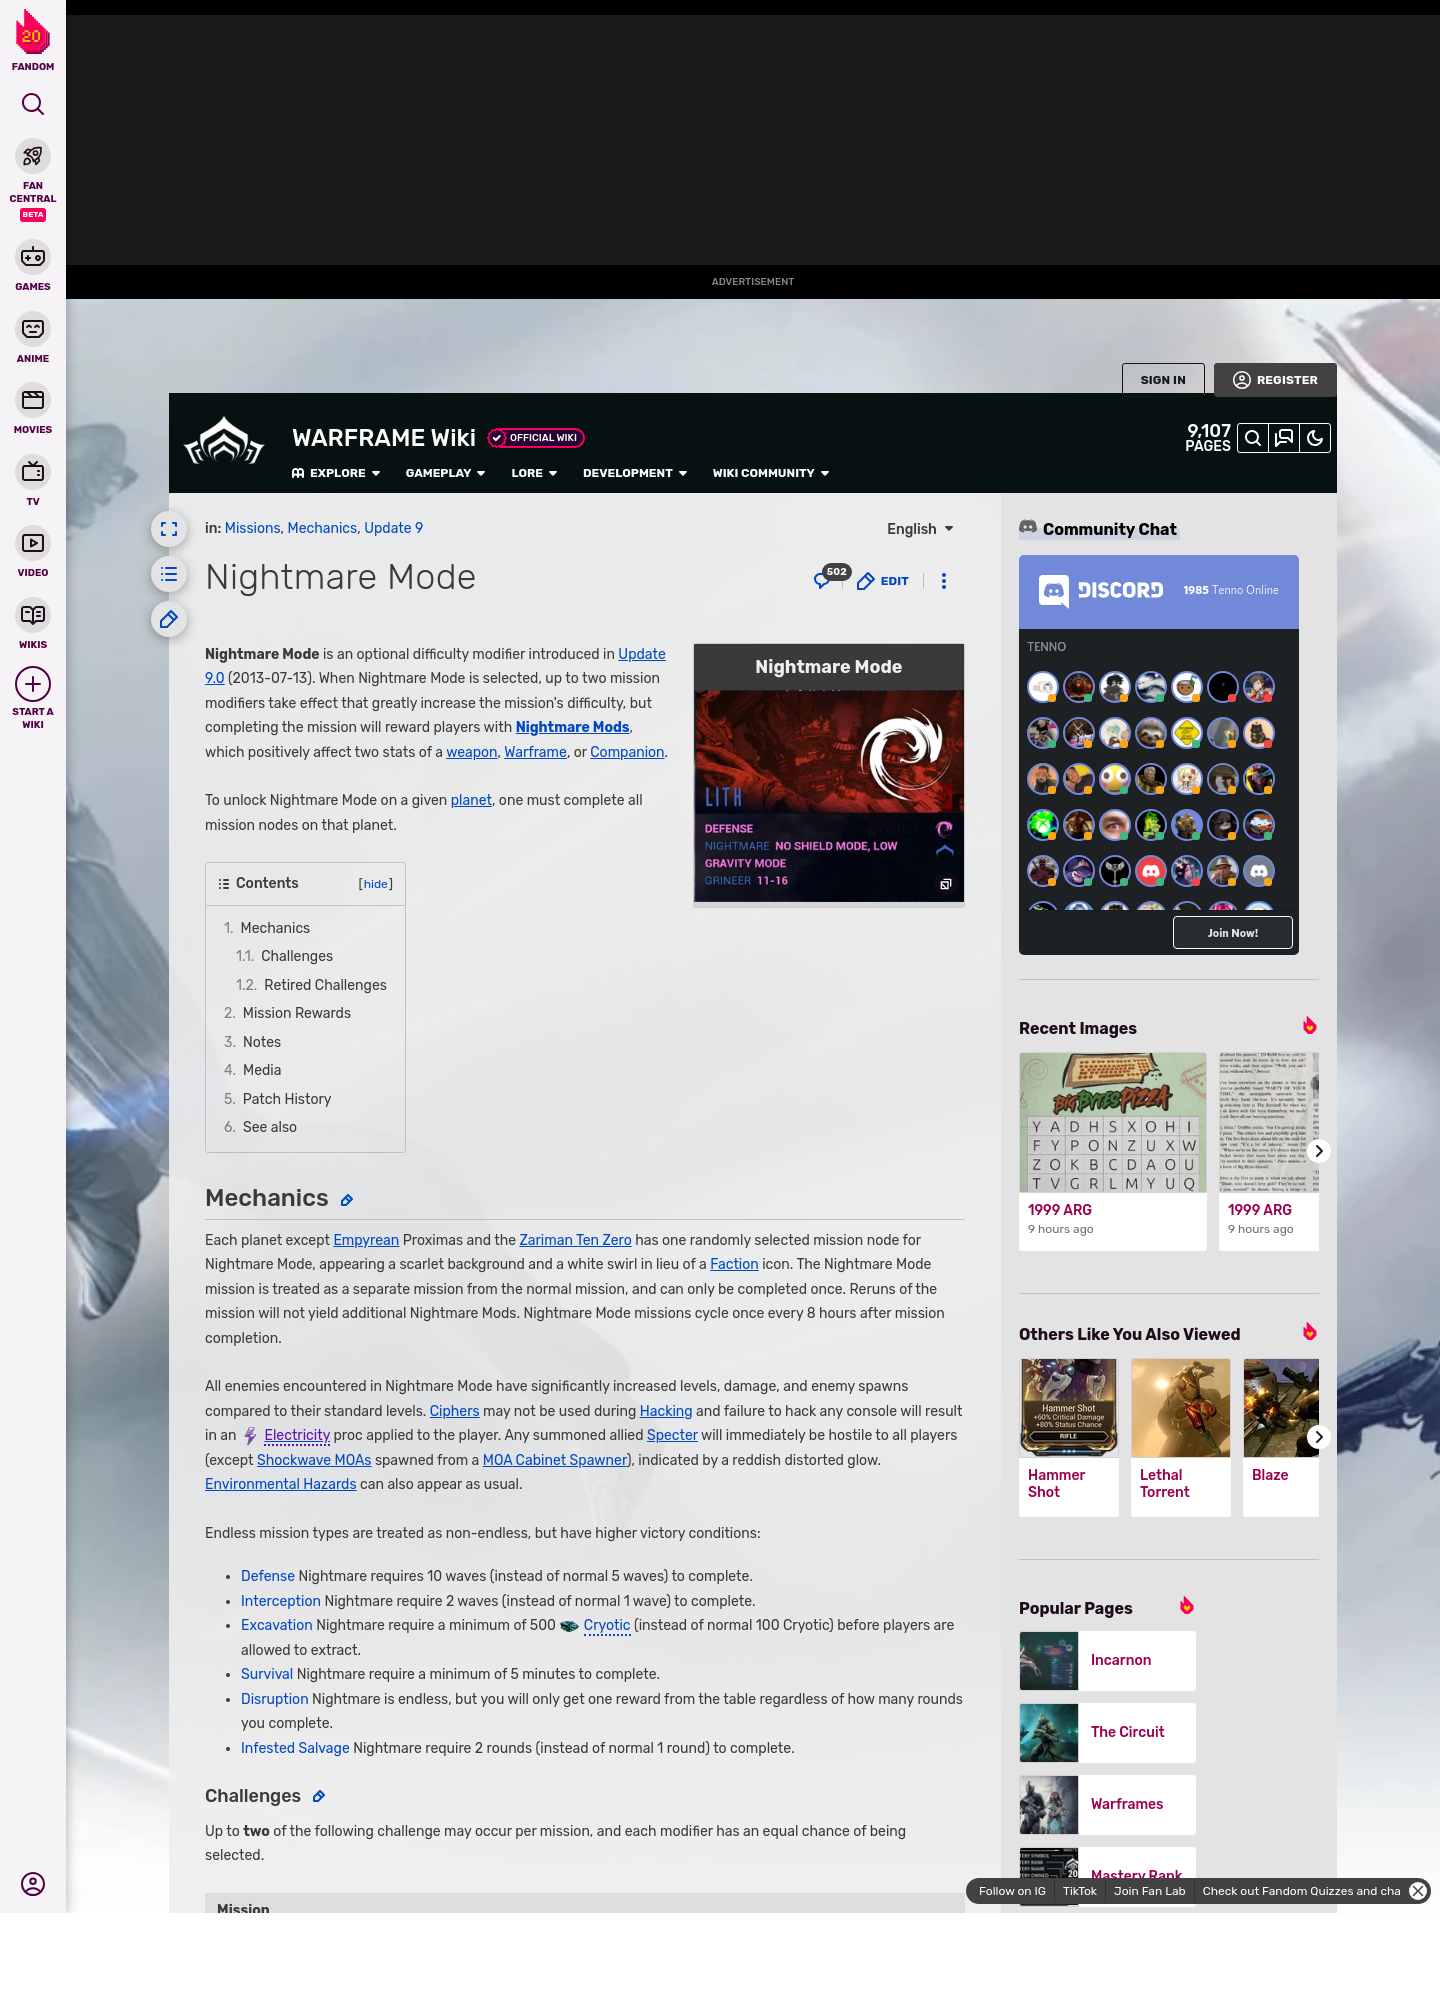This screenshot has width=1440, height=2000.
Task: Open the user profile icon in sidebar
Action: click(33, 1884)
